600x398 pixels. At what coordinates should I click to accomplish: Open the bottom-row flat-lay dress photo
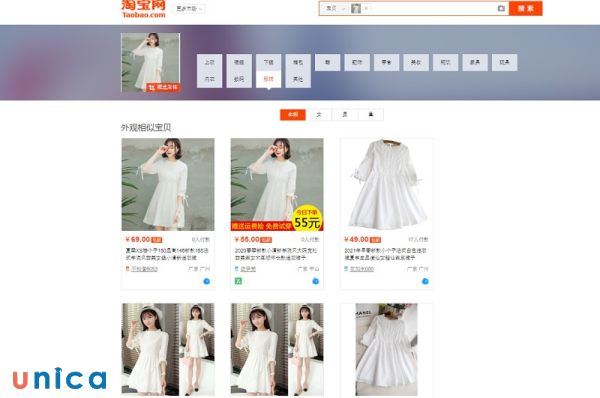click(386, 349)
